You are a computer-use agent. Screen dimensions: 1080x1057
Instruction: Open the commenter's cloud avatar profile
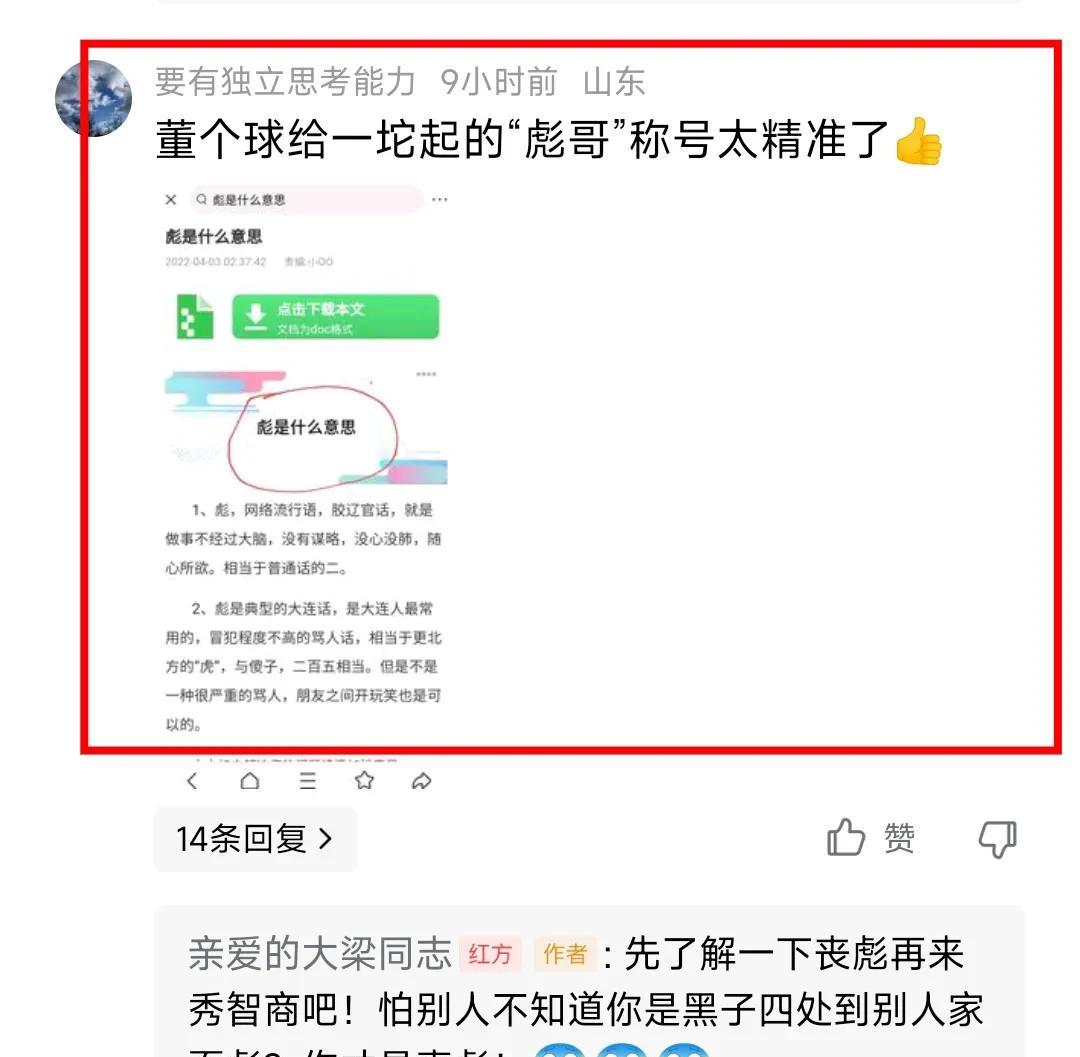93,98
